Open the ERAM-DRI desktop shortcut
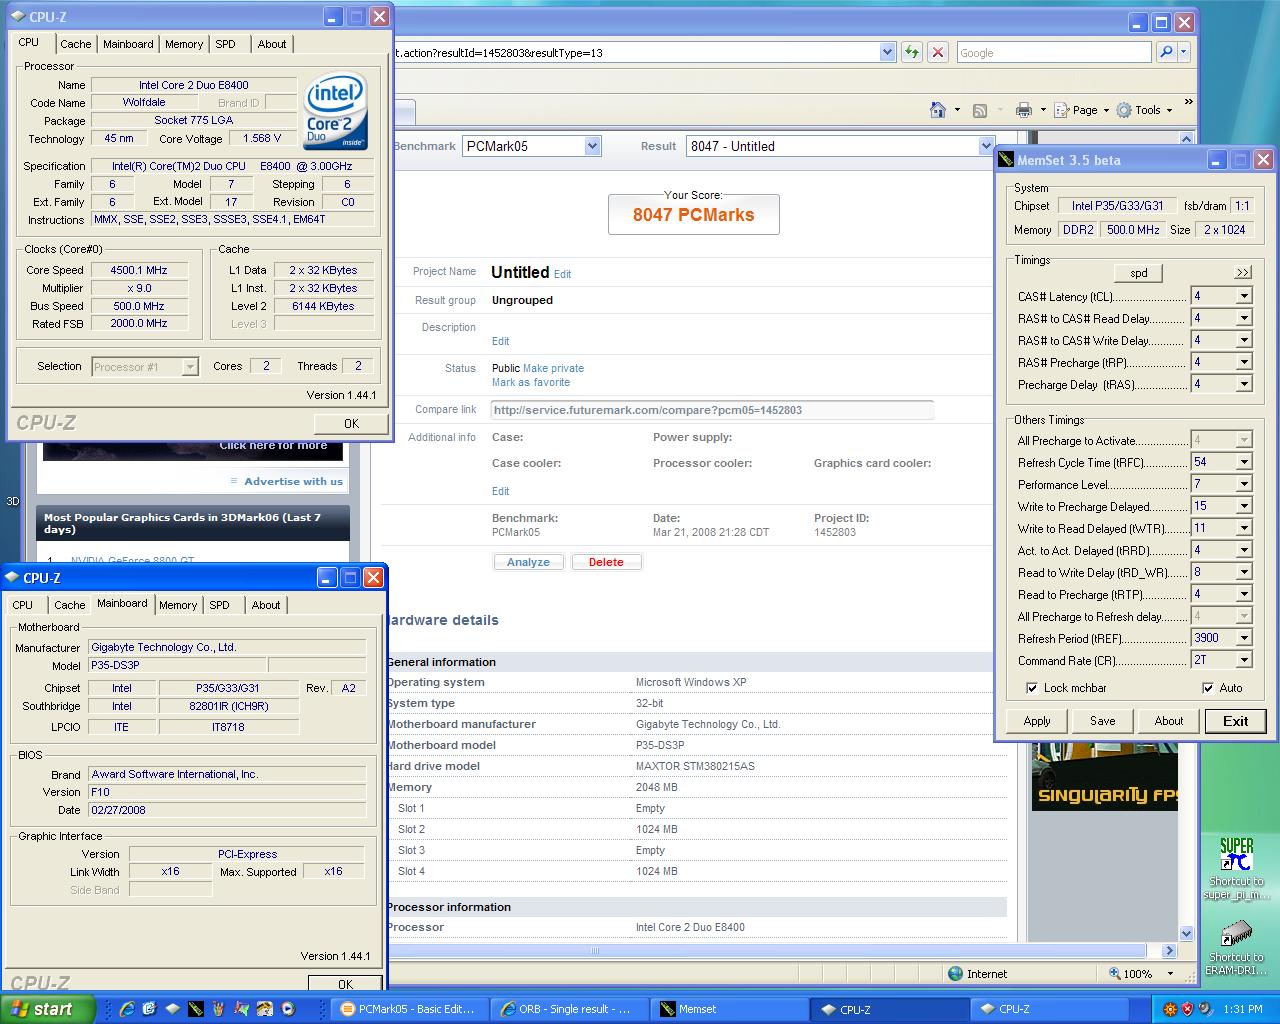The width and height of the screenshot is (1280, 1024). 1236,948
